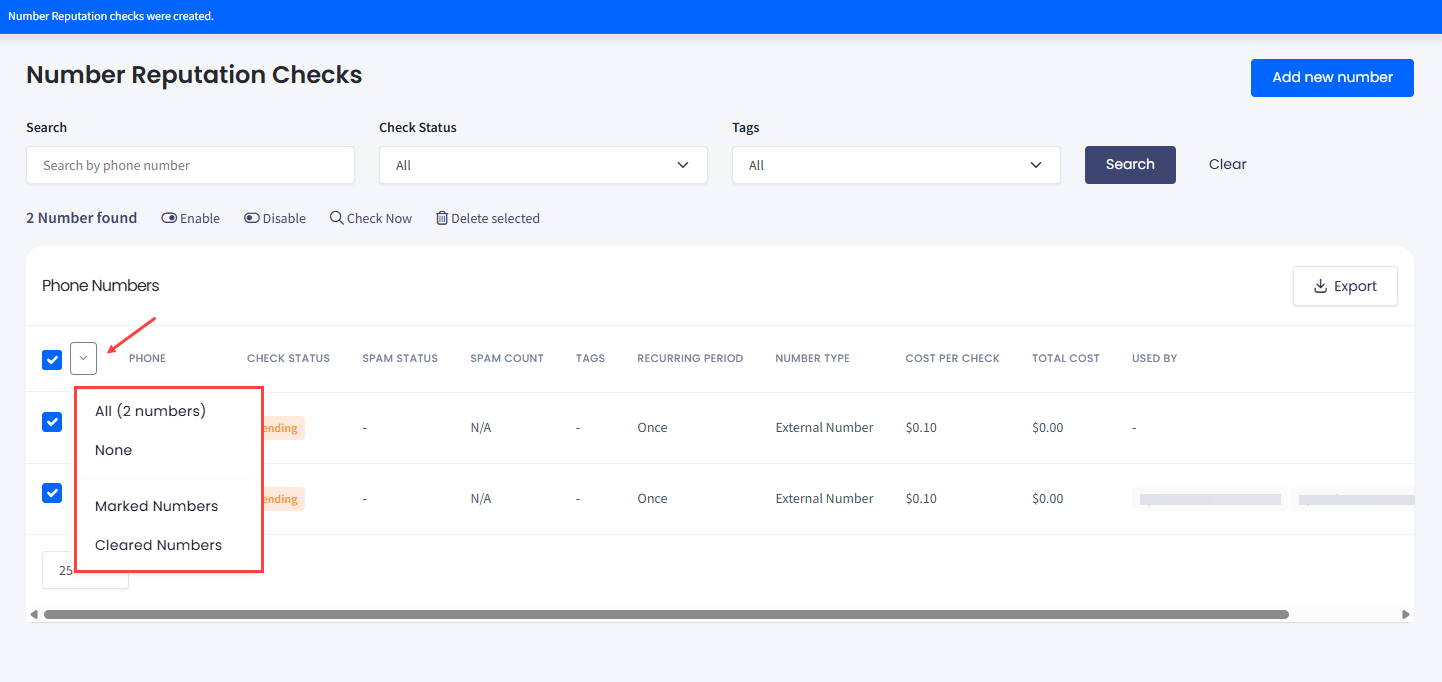Open the Check Status dropdown
Viewport: 1442px width, 682px height.
click(x=543, y=165)
